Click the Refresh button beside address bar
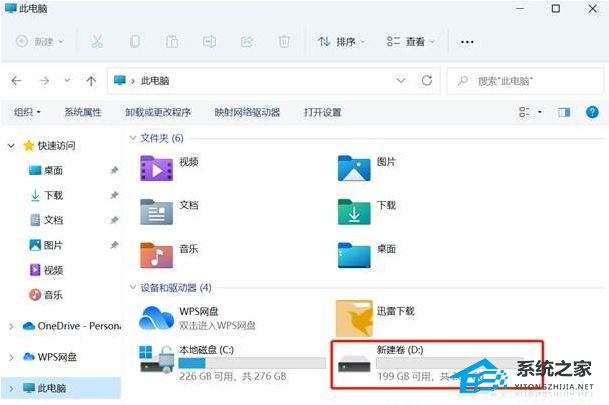 pos(427,80)
